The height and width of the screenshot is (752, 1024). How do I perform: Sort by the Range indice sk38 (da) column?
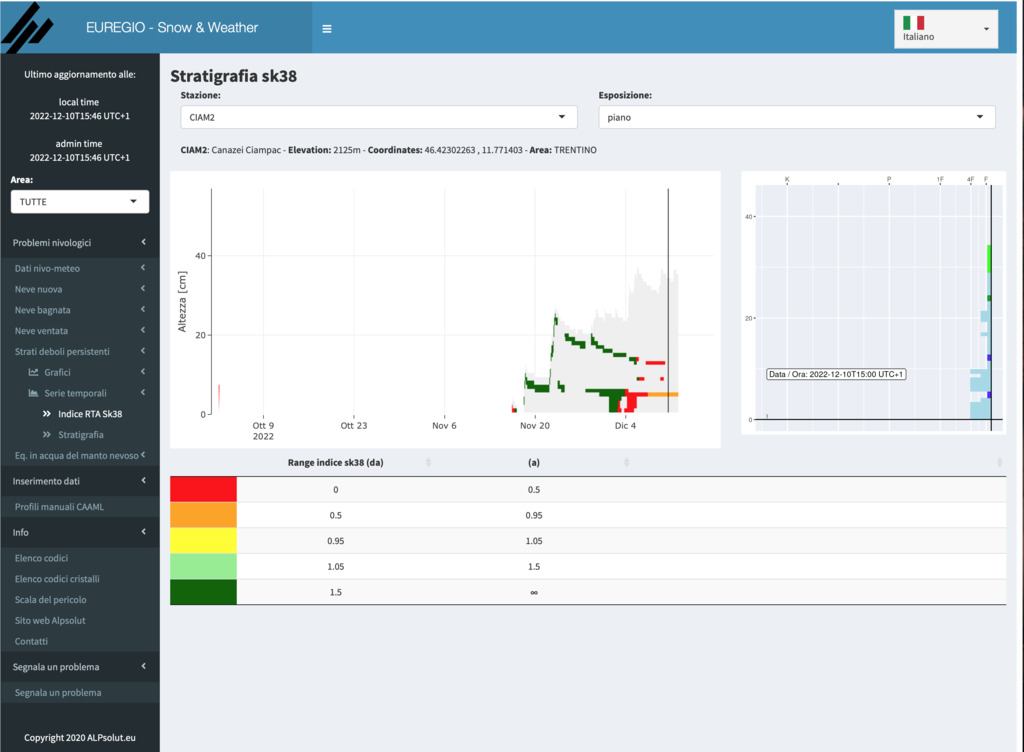pyautogui.click(x=335, y=463)
